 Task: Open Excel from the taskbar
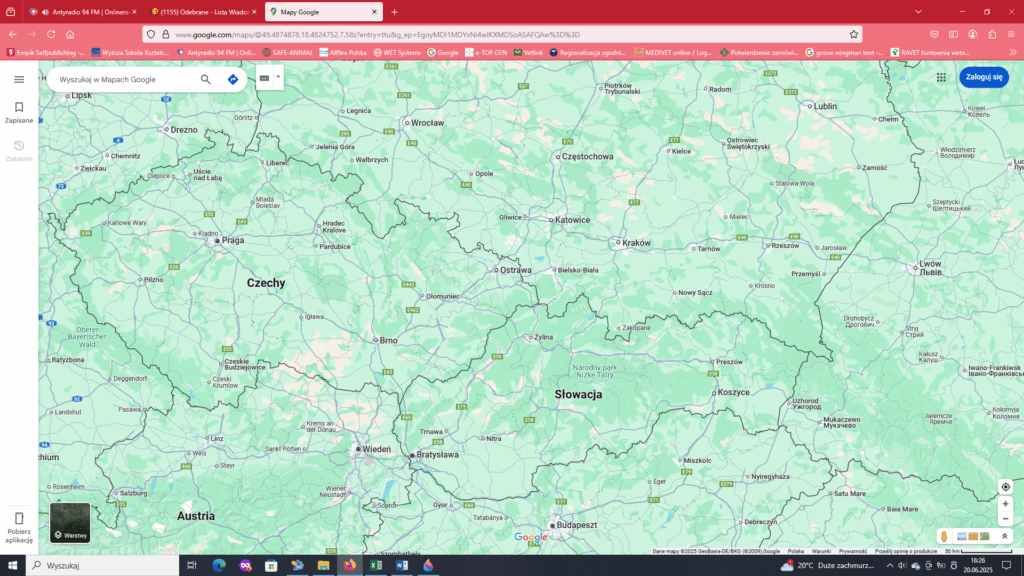[376, 566]
